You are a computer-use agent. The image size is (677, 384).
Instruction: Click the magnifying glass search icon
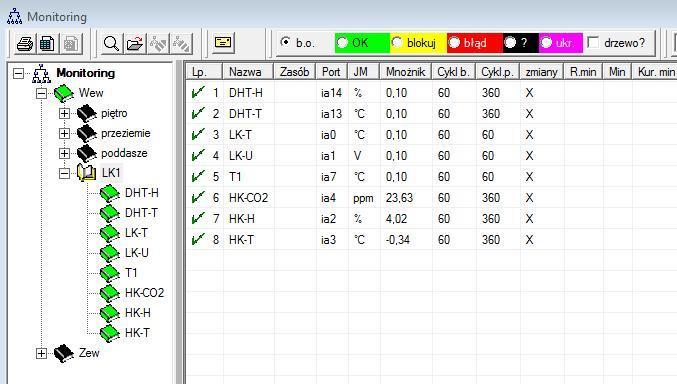pyautogui.click(x=111, y=44)
